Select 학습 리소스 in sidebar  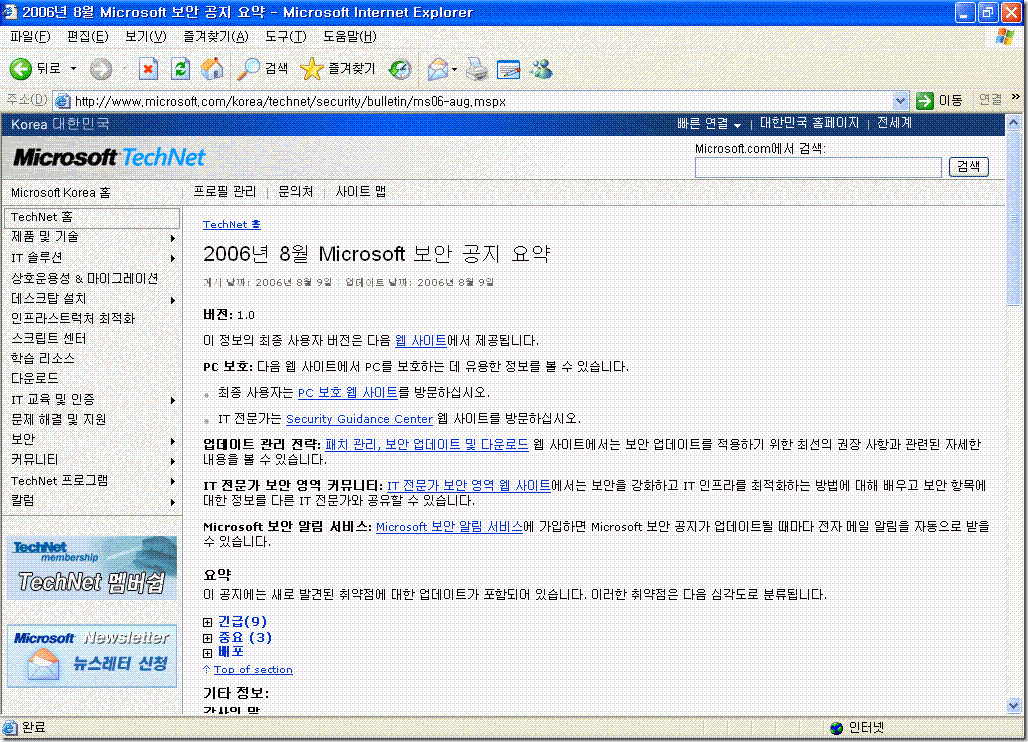[x=43, y=359]
